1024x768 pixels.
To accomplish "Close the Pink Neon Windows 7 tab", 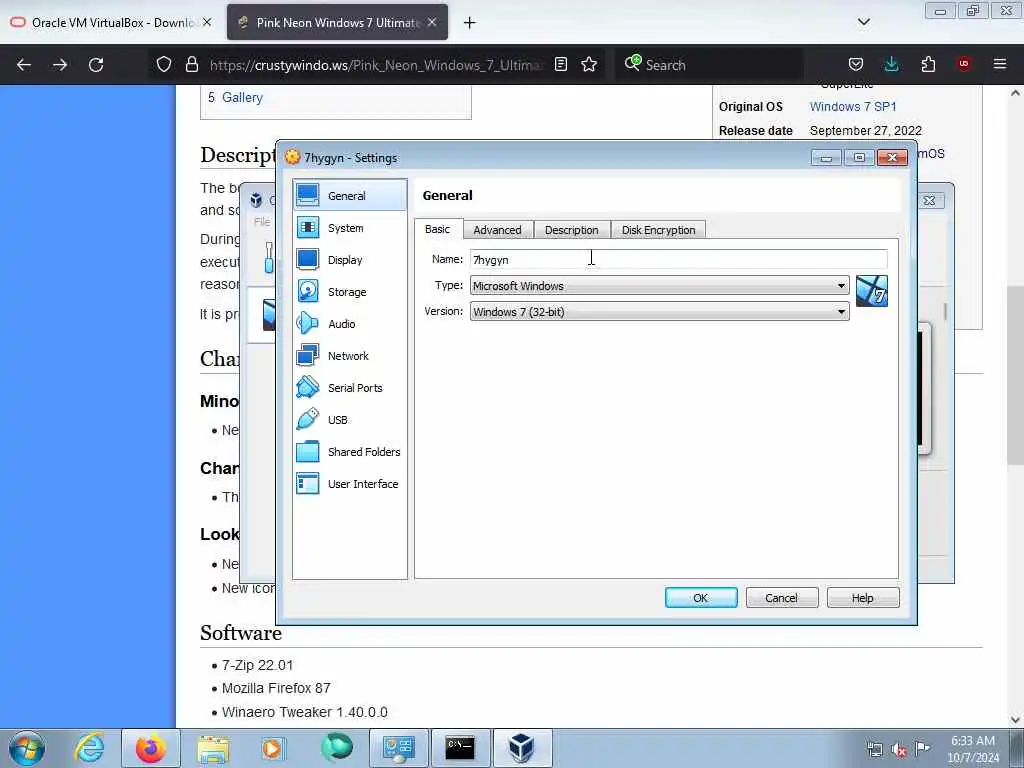I will [432, 22].
